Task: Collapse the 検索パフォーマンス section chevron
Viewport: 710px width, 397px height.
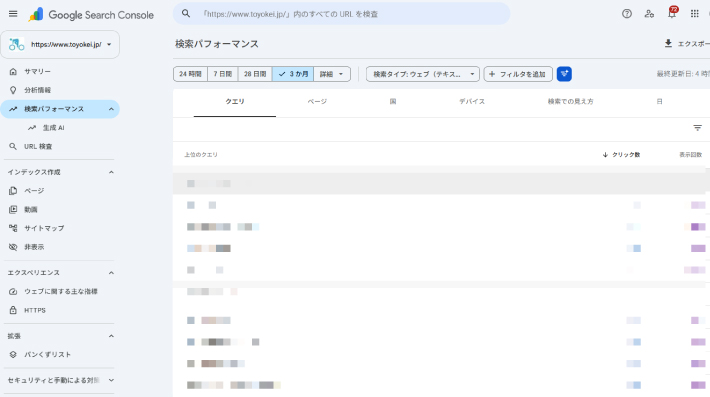Action: point(111,109)
